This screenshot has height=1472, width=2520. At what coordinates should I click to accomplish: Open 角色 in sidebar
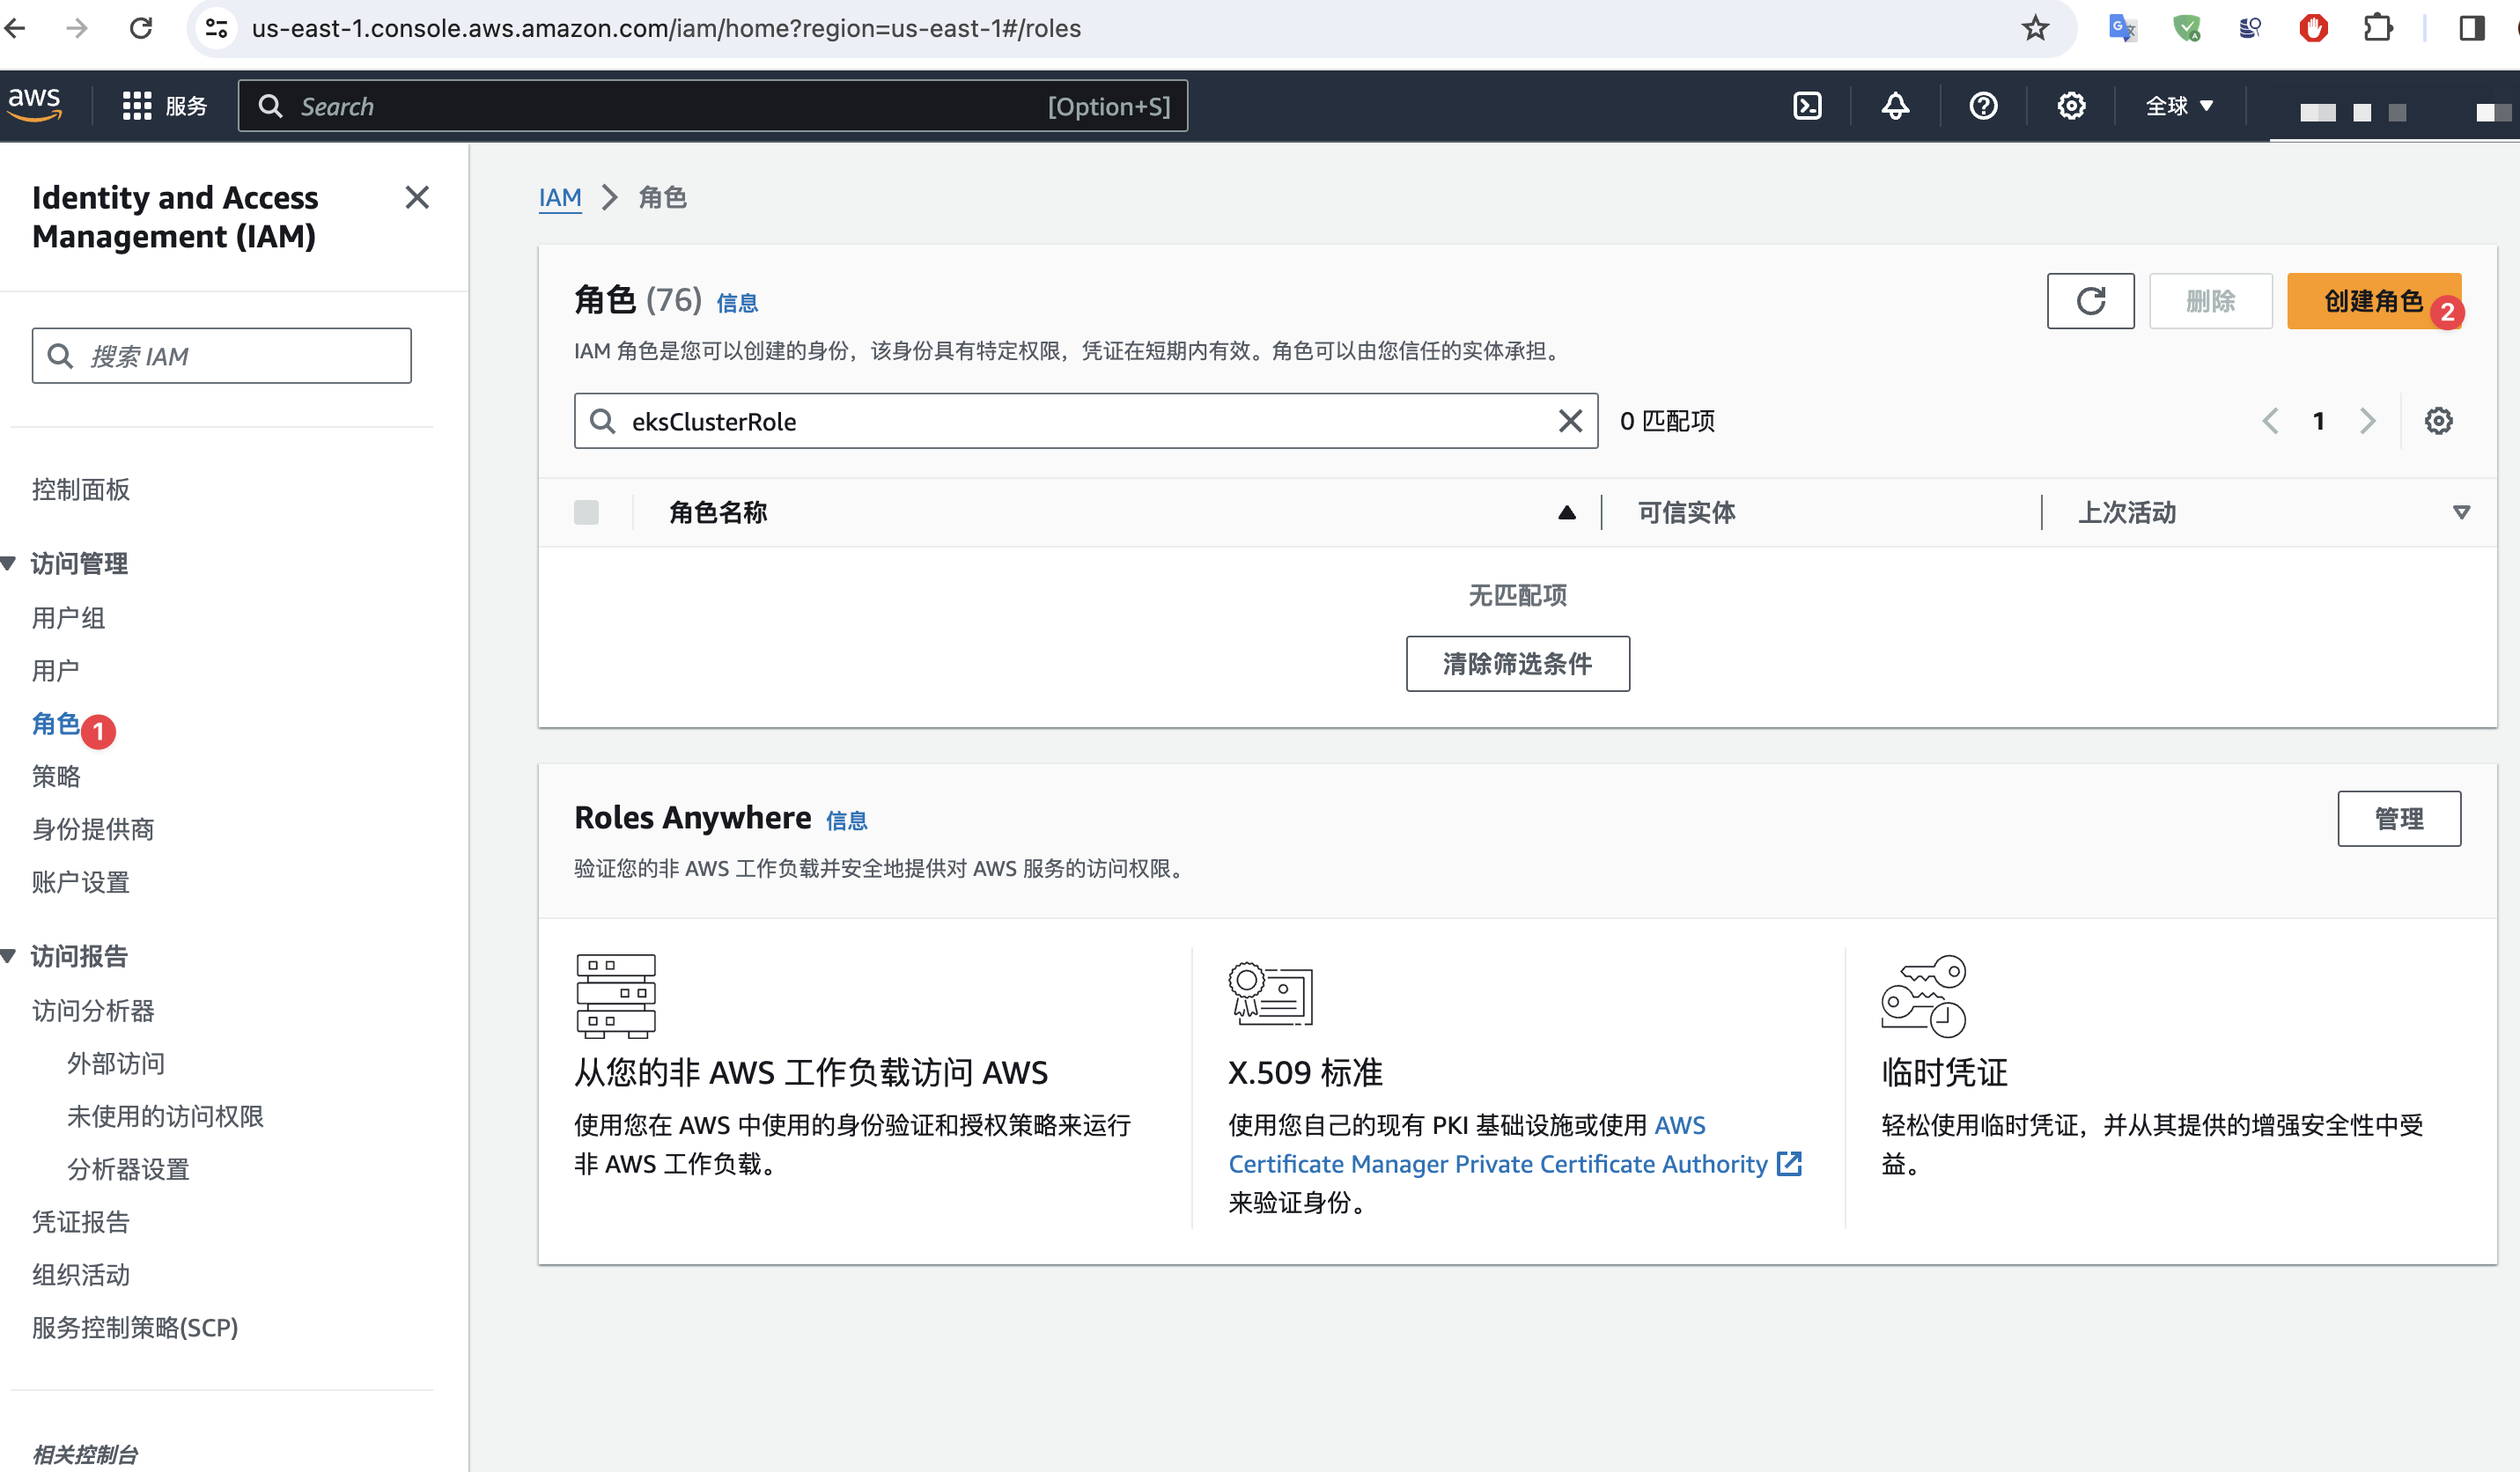[x=56, y=724]
